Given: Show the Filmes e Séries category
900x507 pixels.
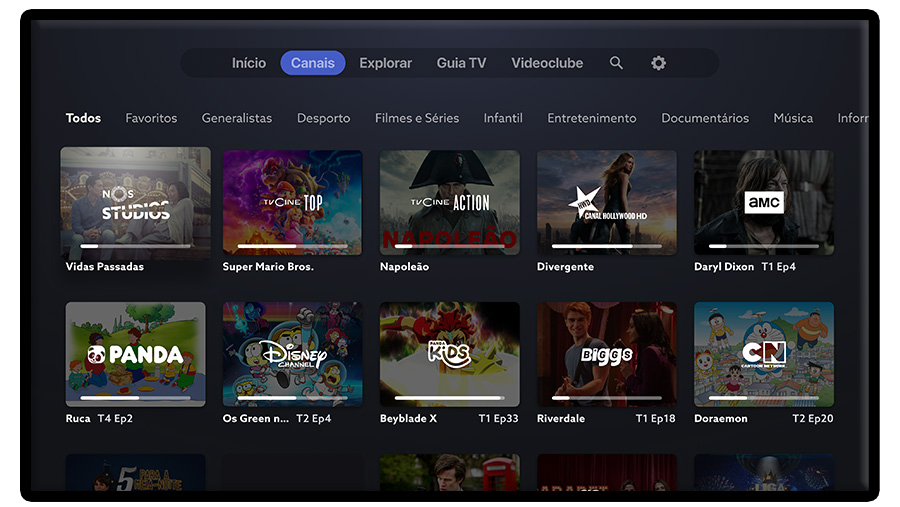Looking at the screenshot, I should [x=417, y=118].
